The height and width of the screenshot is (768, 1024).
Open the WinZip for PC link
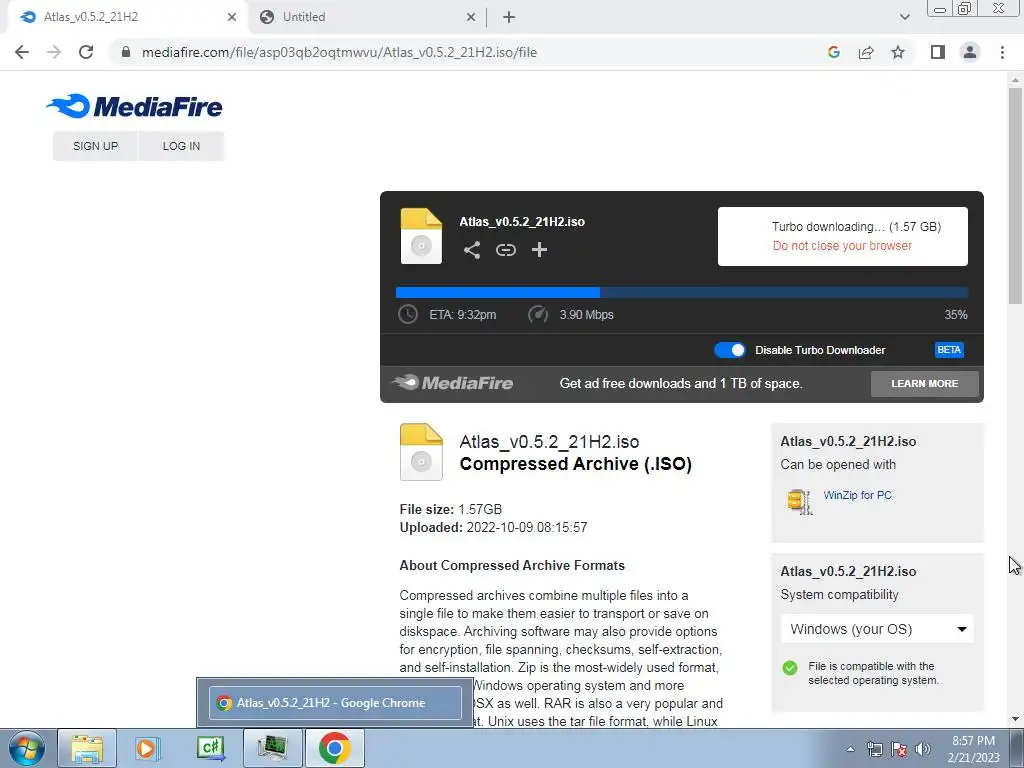pyautogui.click(x=857, y=495)
